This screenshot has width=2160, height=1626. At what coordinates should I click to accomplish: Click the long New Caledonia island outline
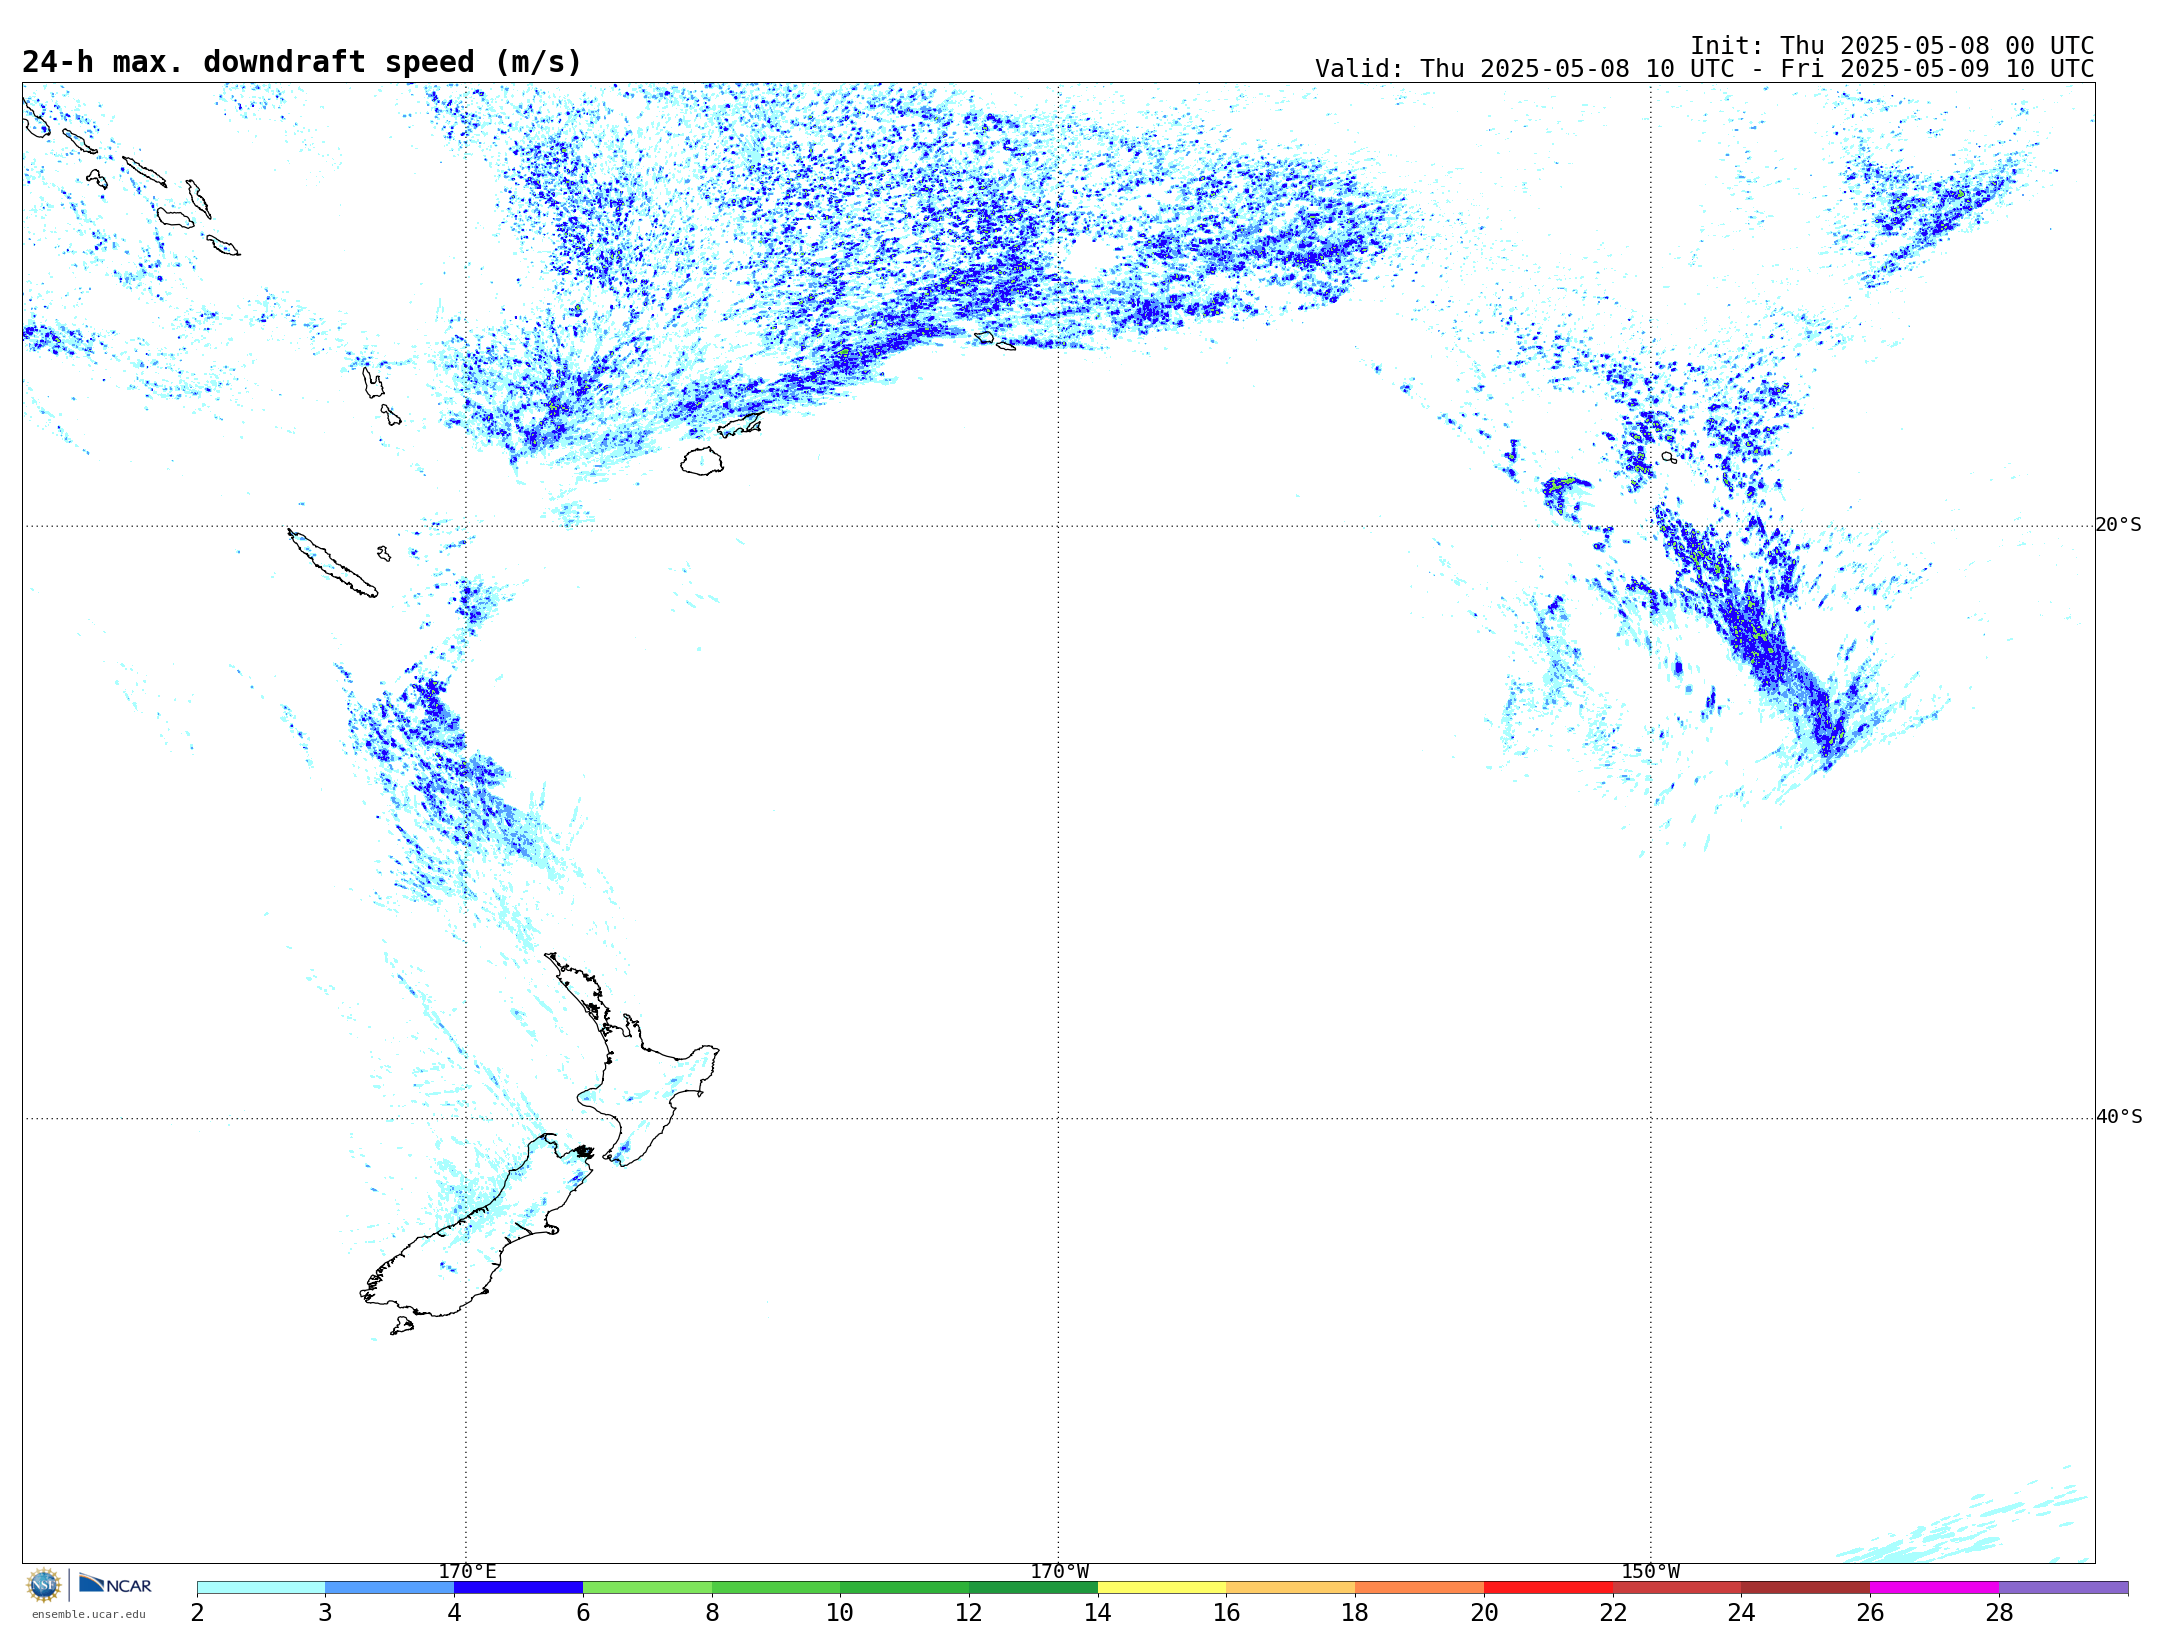[333, 563]
